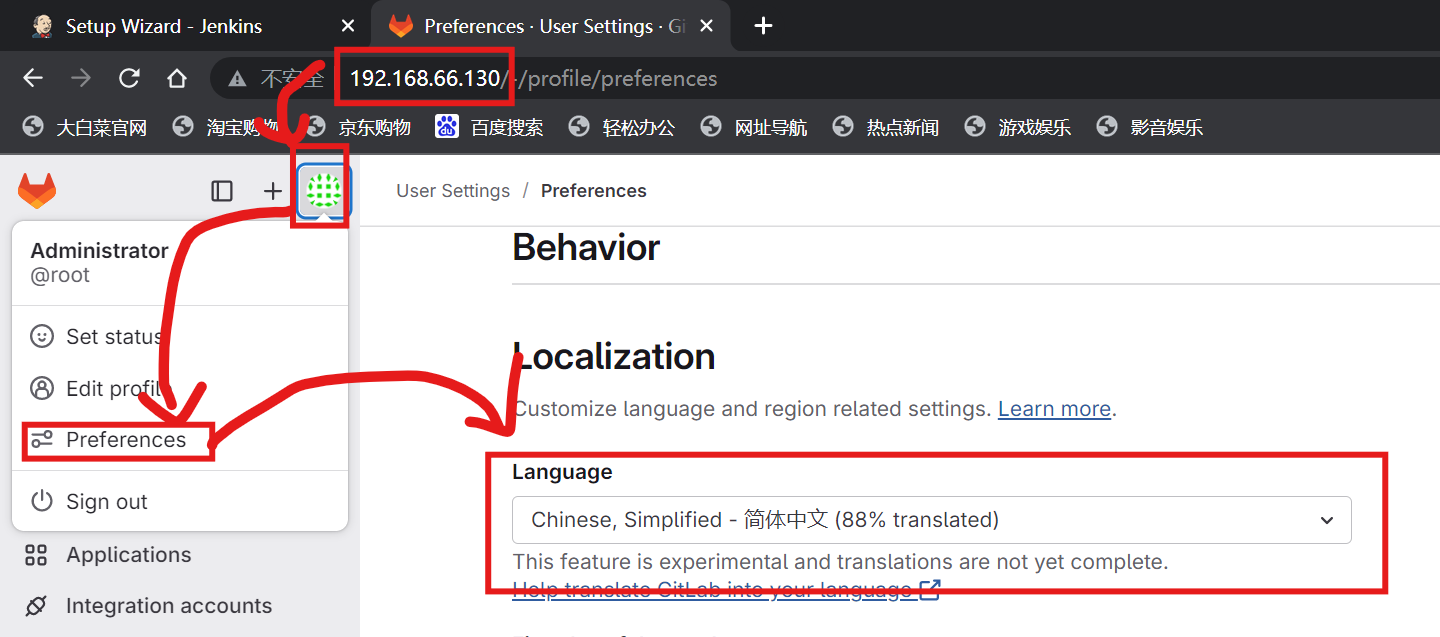Screen dimensions: 1440x637
Task: Click the Behavior heading
Action: 586,247
